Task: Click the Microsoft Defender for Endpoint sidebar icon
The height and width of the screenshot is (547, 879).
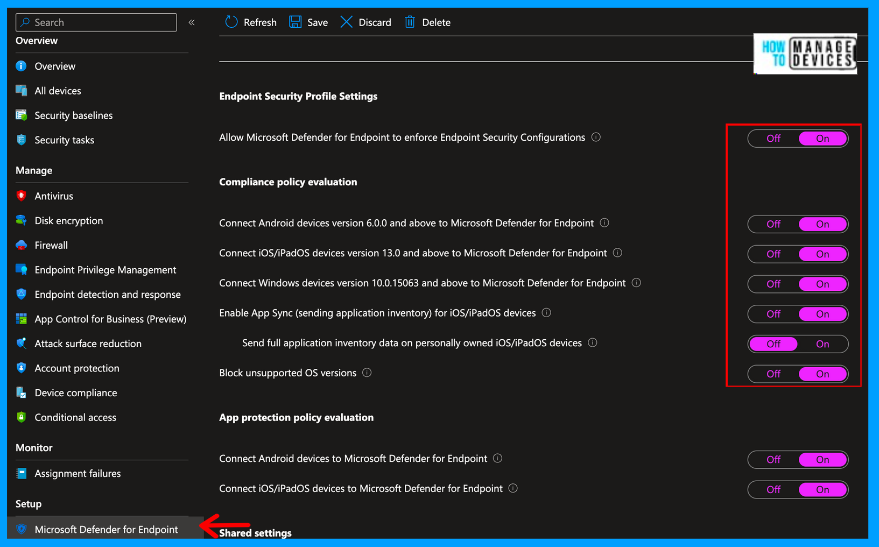Action: click(x=21, y=530)
